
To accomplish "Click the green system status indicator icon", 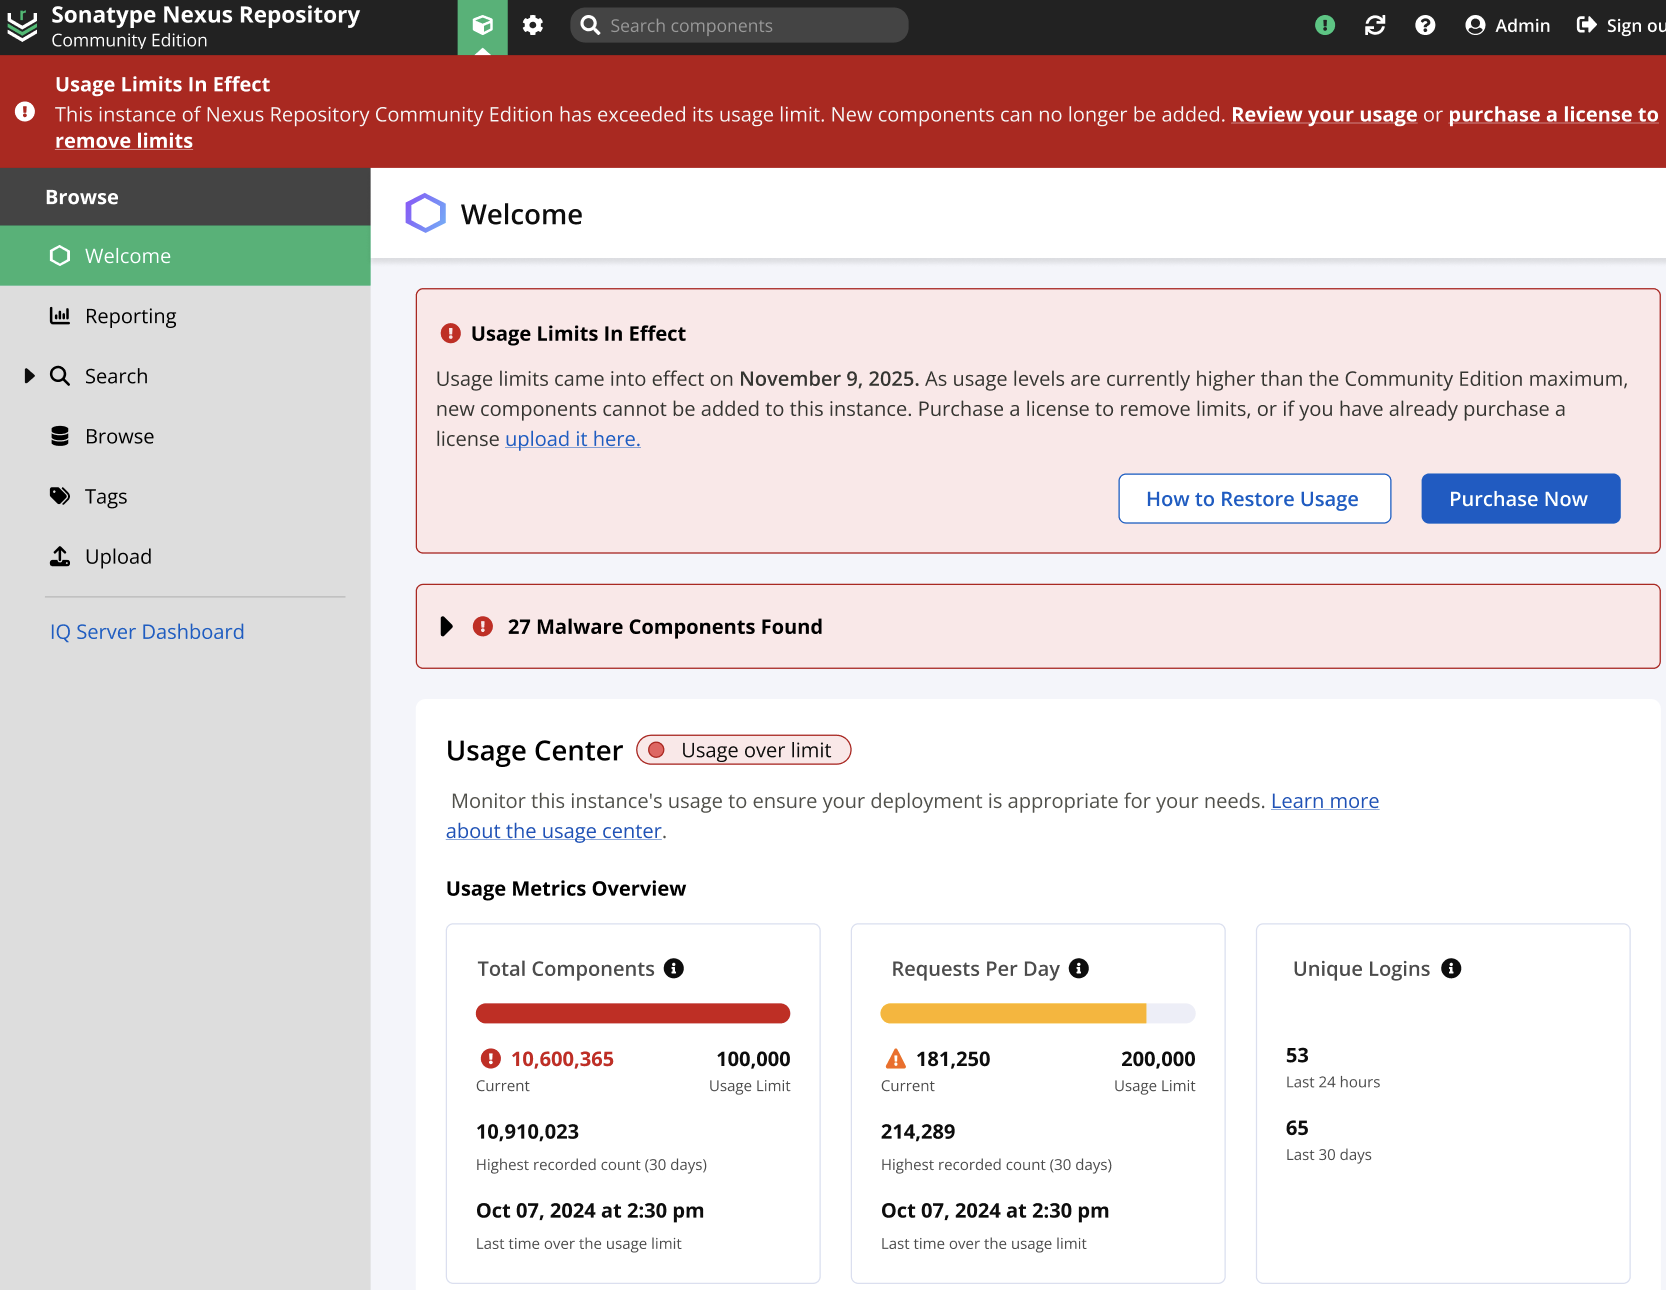I will click(x=1325, y=26).
